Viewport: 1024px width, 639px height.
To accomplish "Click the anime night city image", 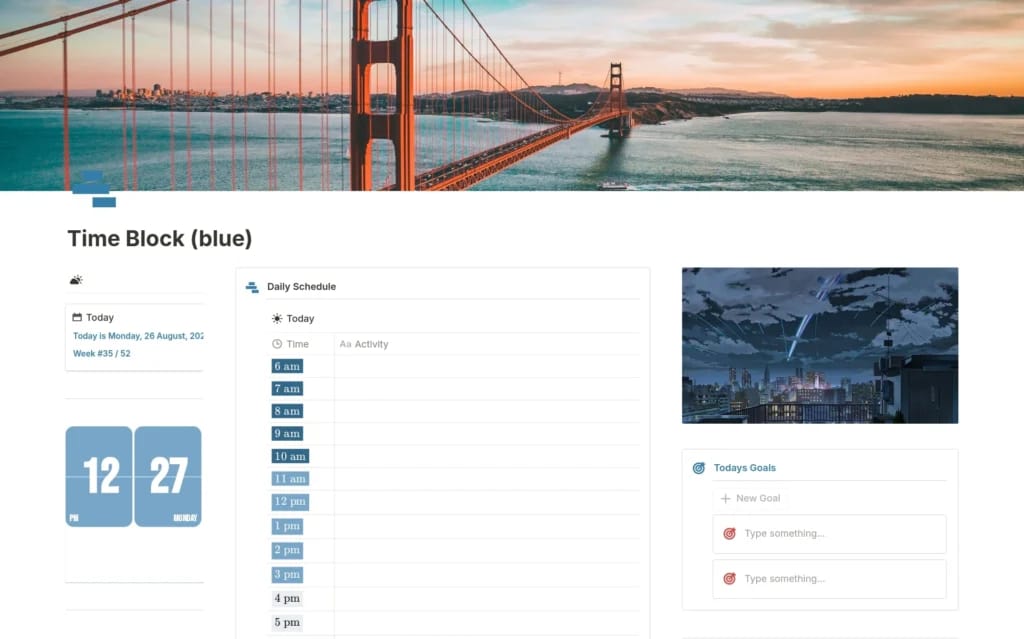I will pyautogui.click(x=819, y=345).
